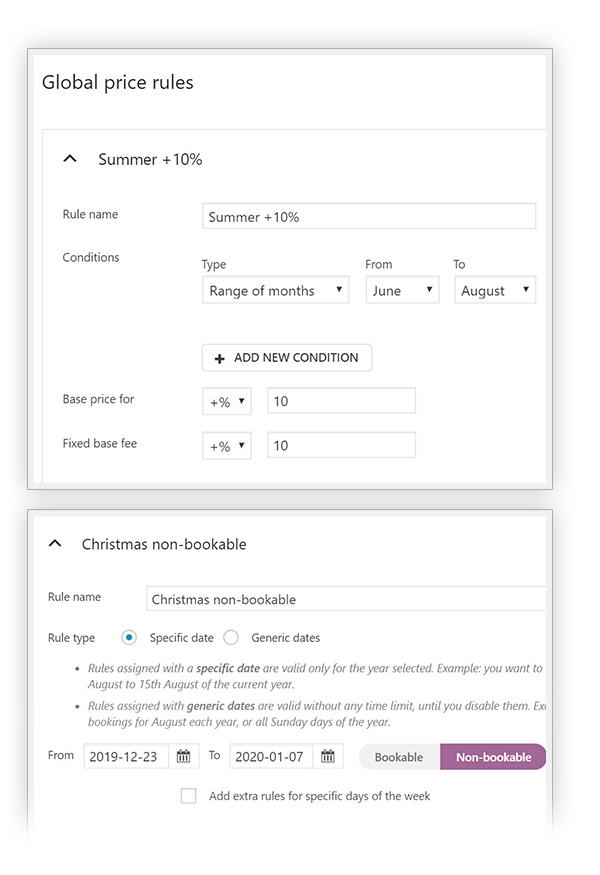
Task: Edit the To date field 2020-01-07
Action: [x=271, y=757]
